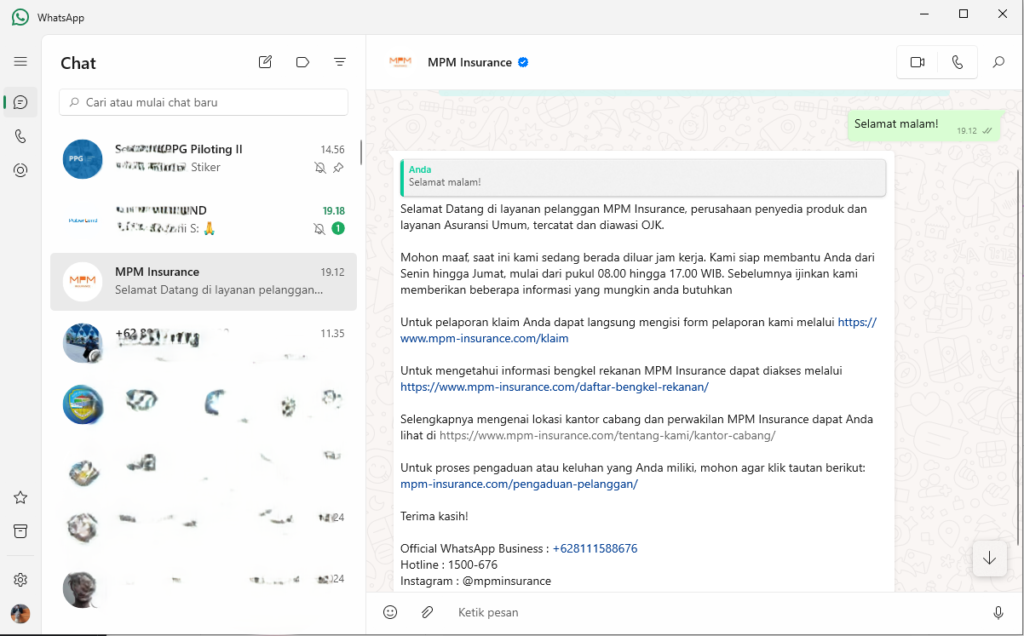Viewport: 1024px width, 636px height.
Task: Click the sent 'Selamat malam!' message bubble
Action: click(923, 125)
